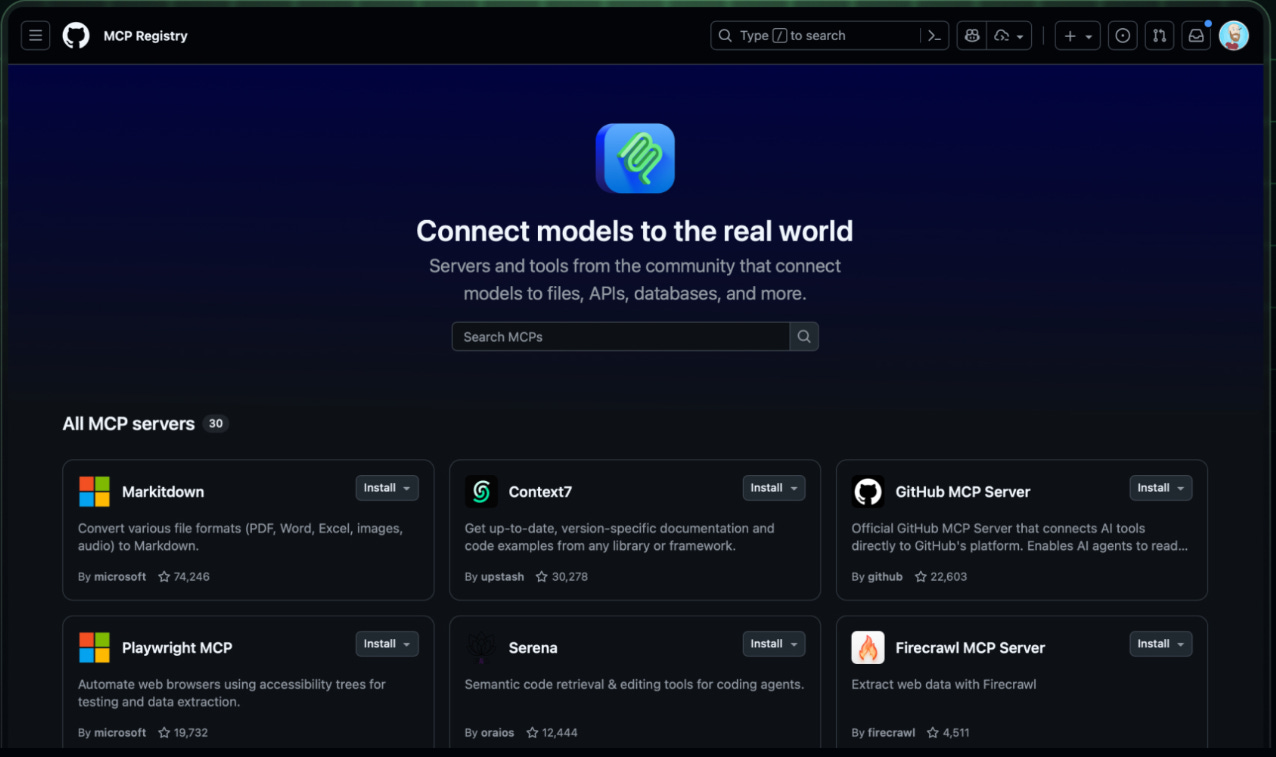
Task: Open the user profile avatar menu
Action: coord(1234,36)
